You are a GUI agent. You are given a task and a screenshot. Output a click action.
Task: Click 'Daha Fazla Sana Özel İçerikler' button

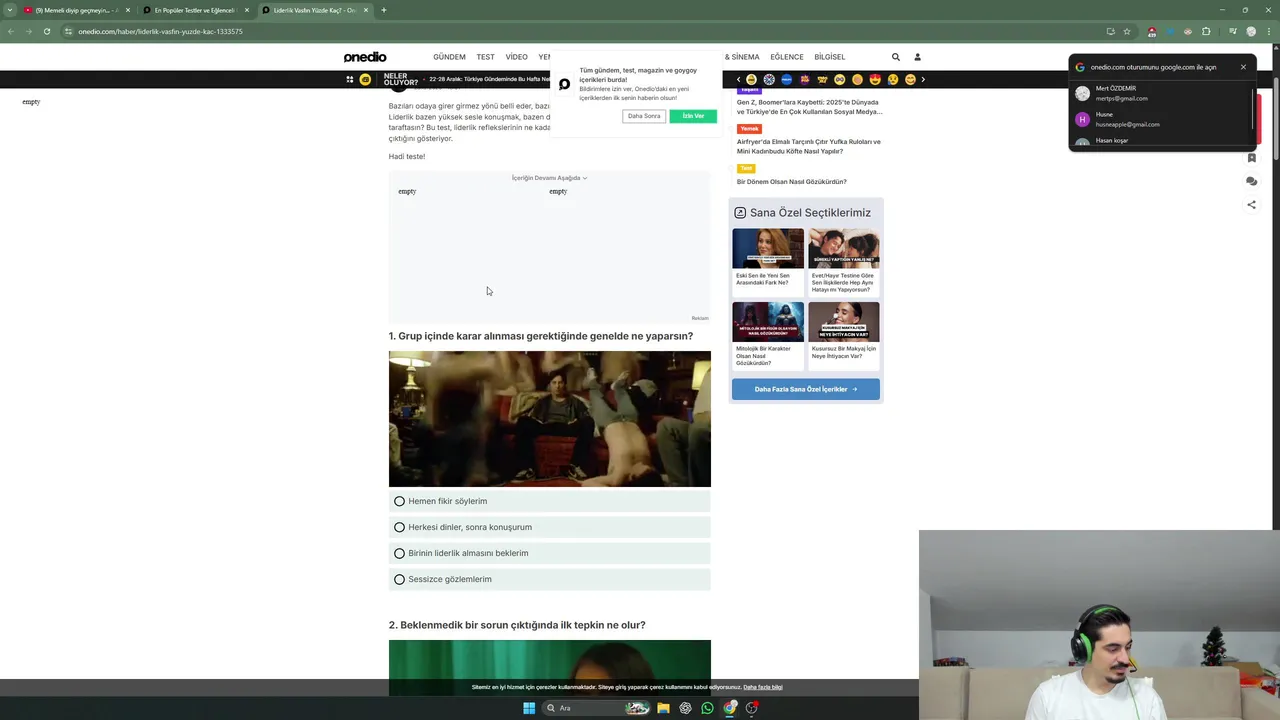[x=806, y=389]
